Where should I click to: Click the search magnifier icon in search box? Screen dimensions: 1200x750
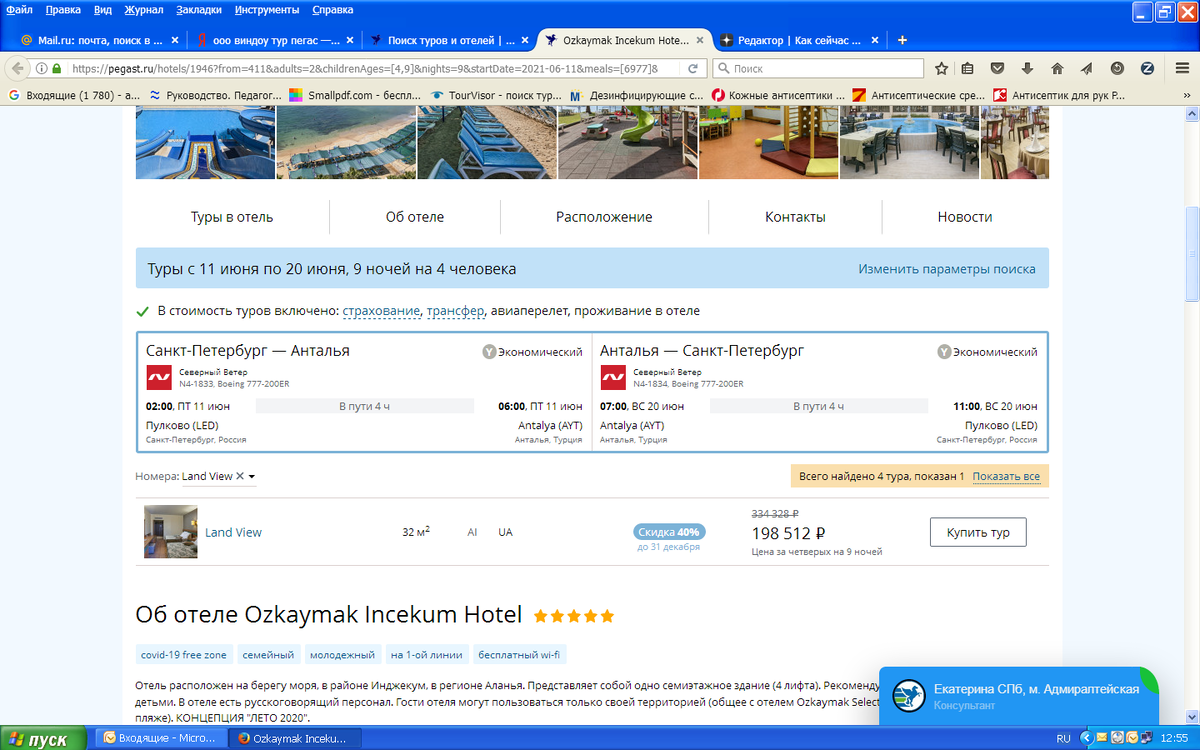[x=723, y=69]
